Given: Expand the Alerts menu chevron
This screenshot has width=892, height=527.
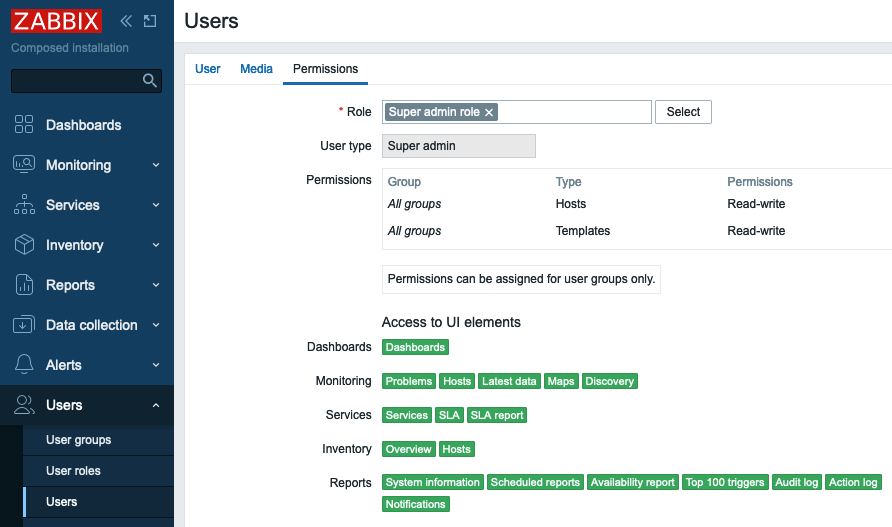Looking at the screenshot, I should click(x=156, y=365).
